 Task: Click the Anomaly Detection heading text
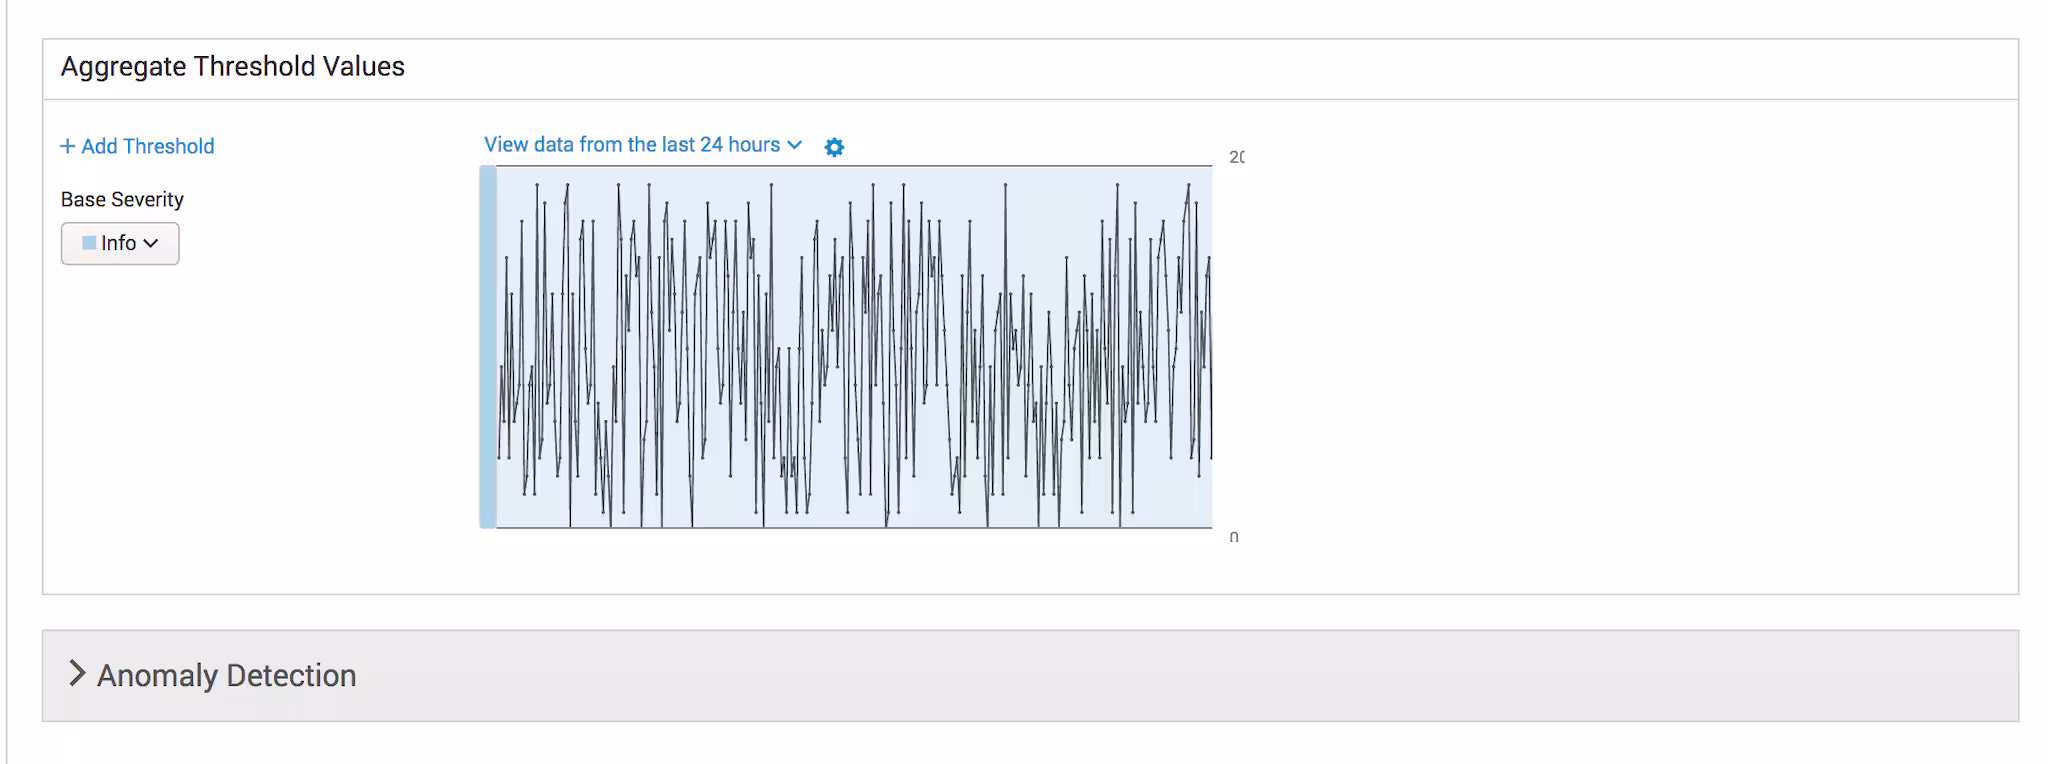point(226,675)
